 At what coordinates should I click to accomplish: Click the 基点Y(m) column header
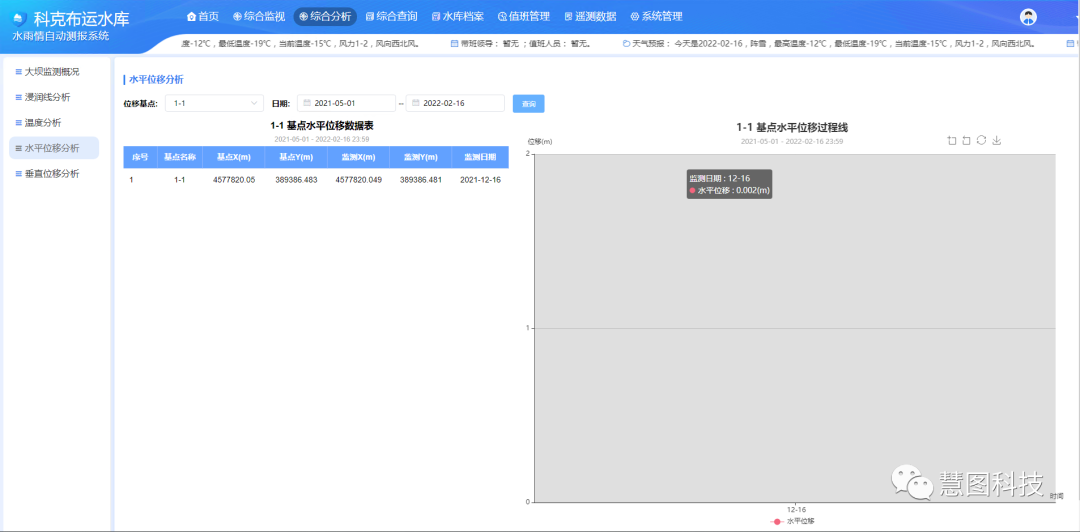[296, 157]
